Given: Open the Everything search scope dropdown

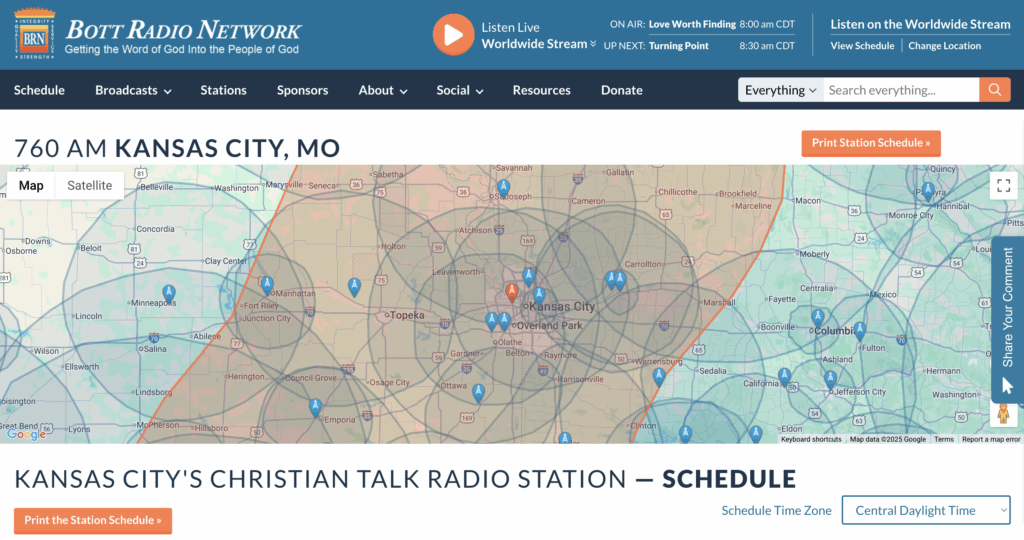Looking at the screenshot, I should [x=780, y=90].
